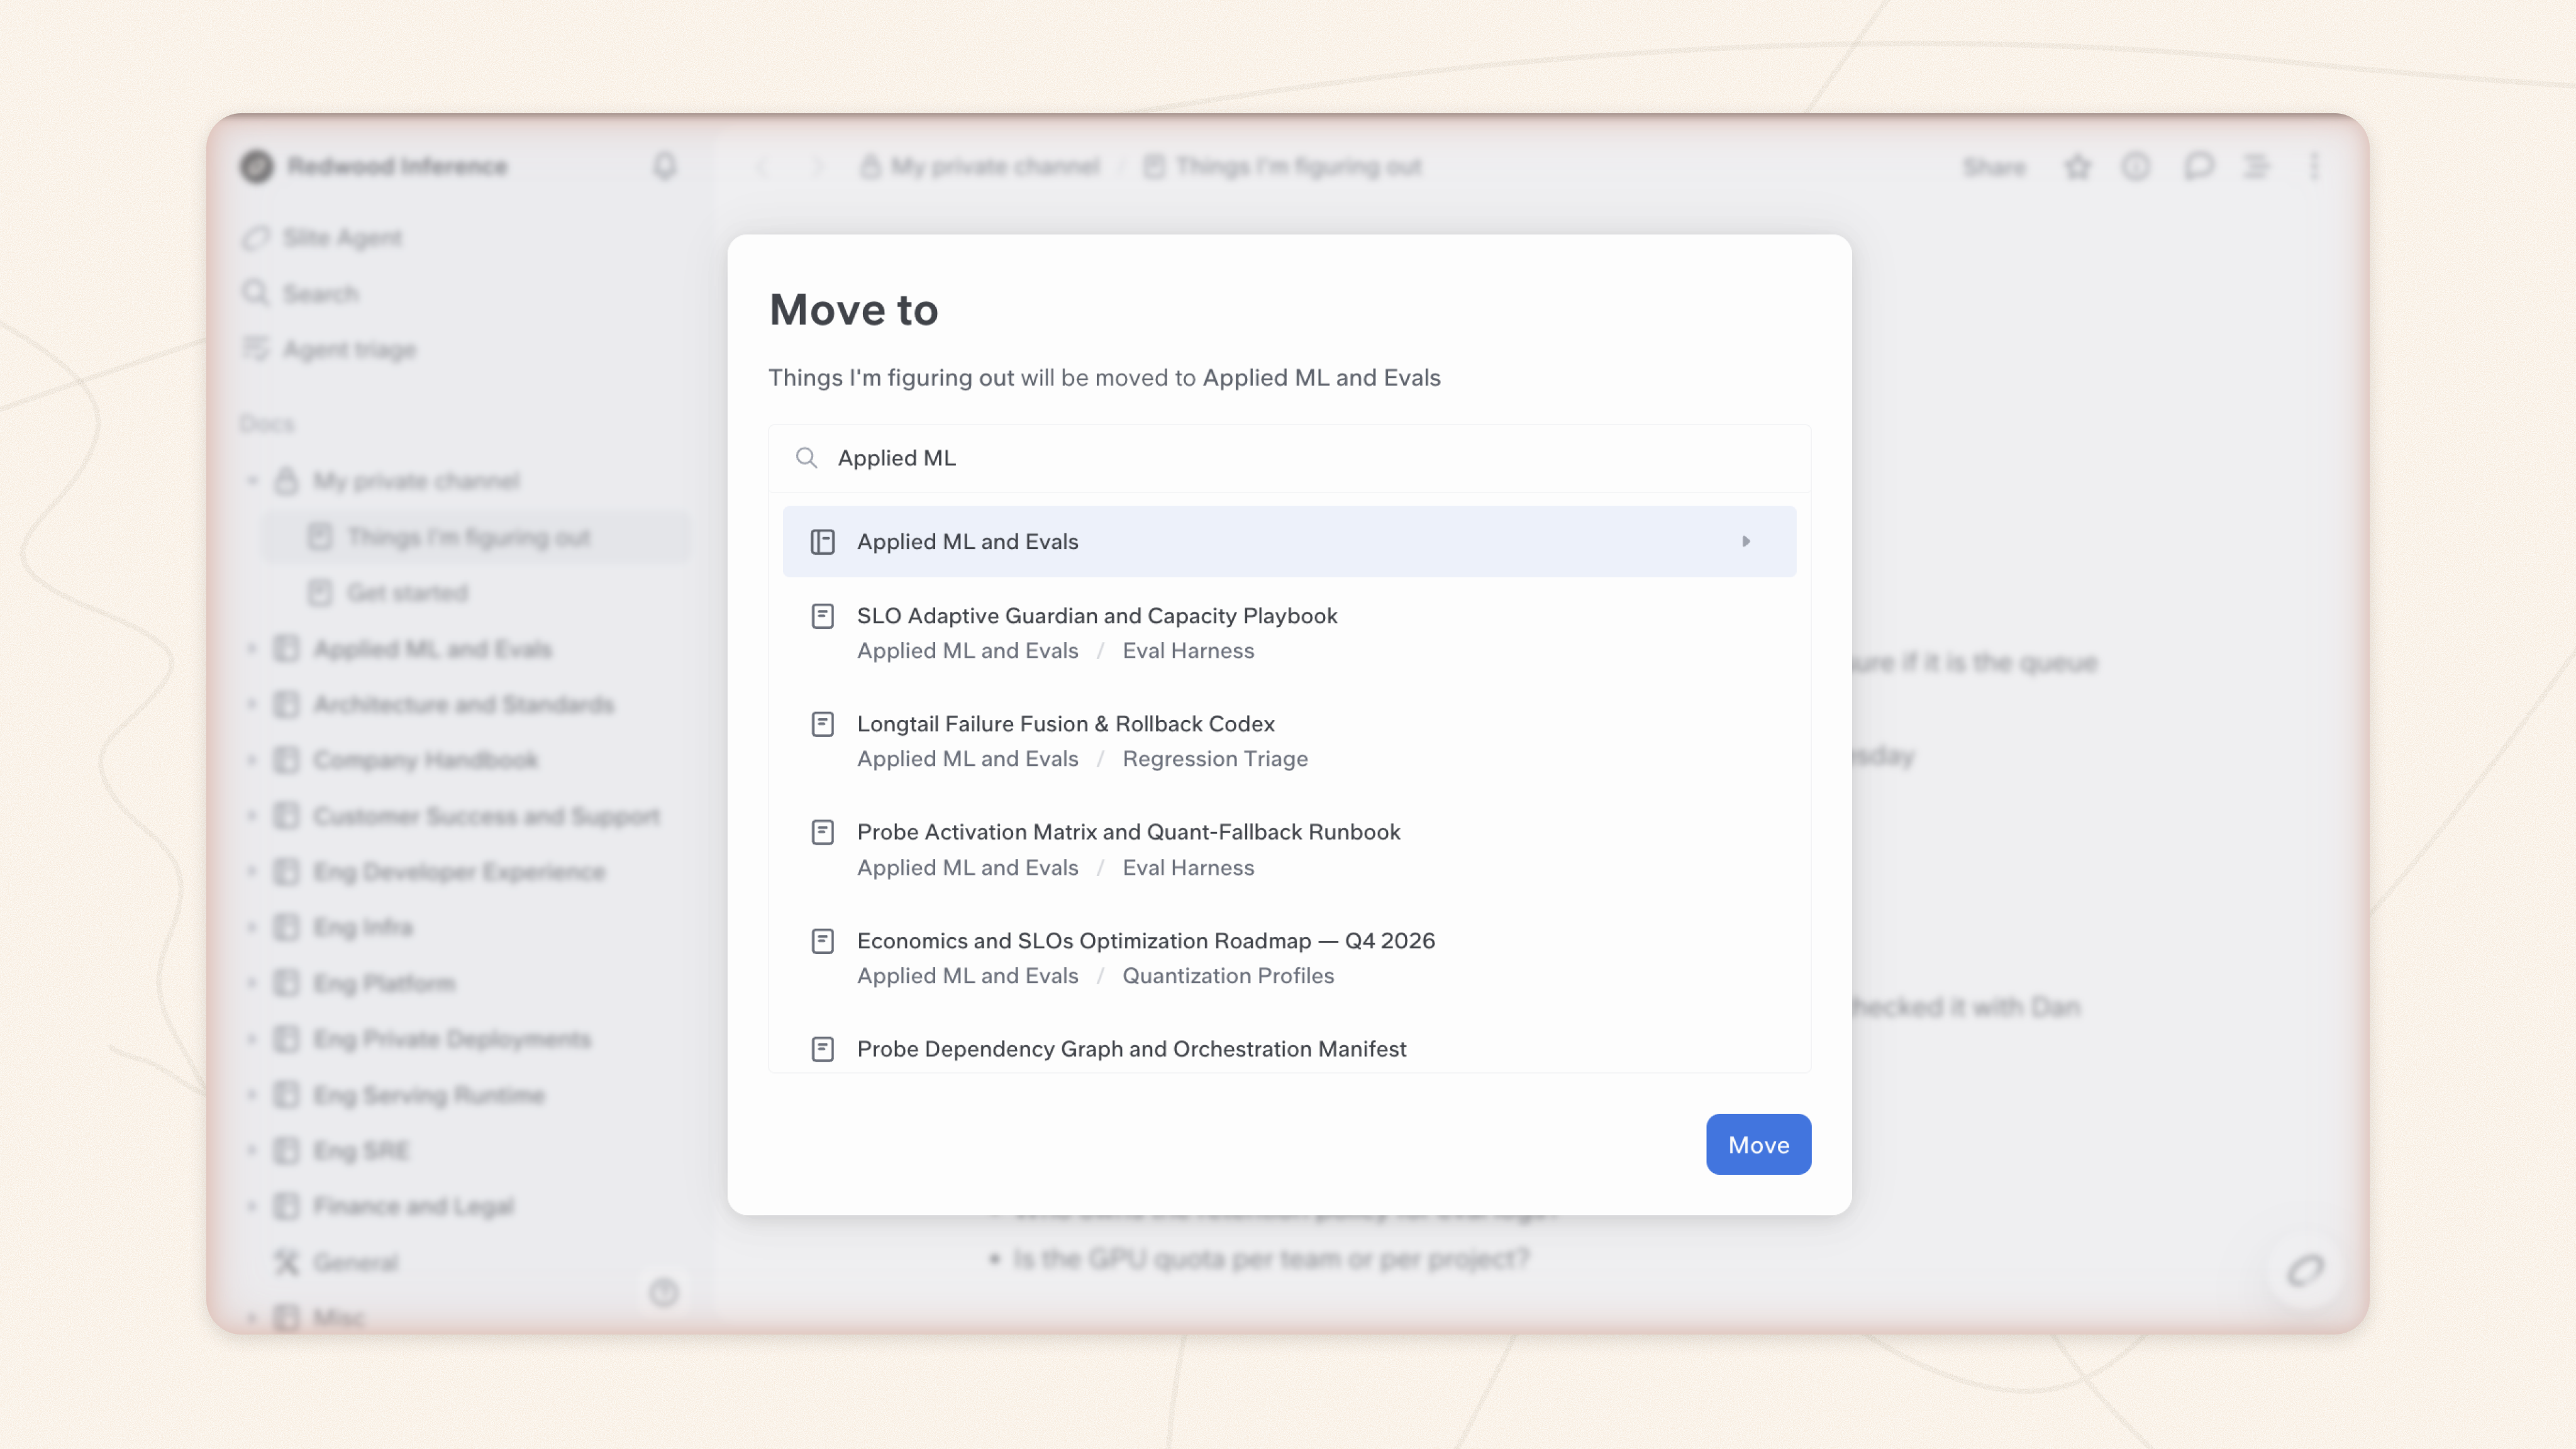Click document icon for Probe Dependency Graph
This screenshot has width=2576, height=1449.
822,1049
